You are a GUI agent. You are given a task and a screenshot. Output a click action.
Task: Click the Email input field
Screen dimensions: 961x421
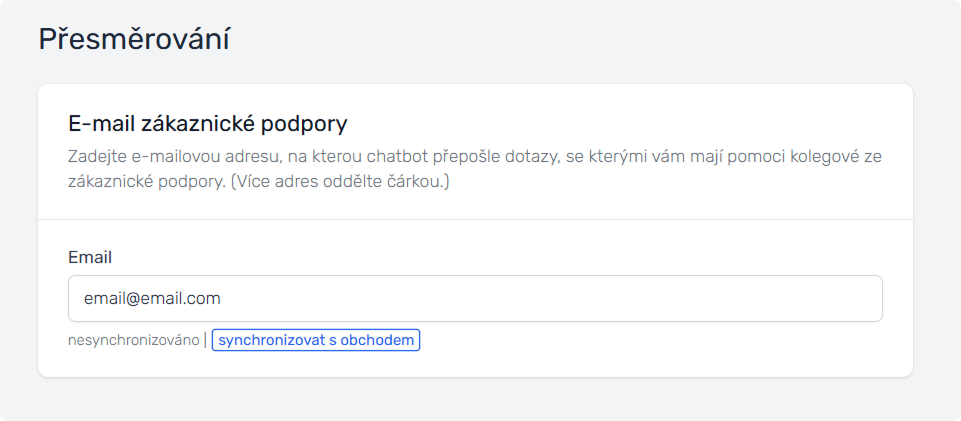coord(475,298)
